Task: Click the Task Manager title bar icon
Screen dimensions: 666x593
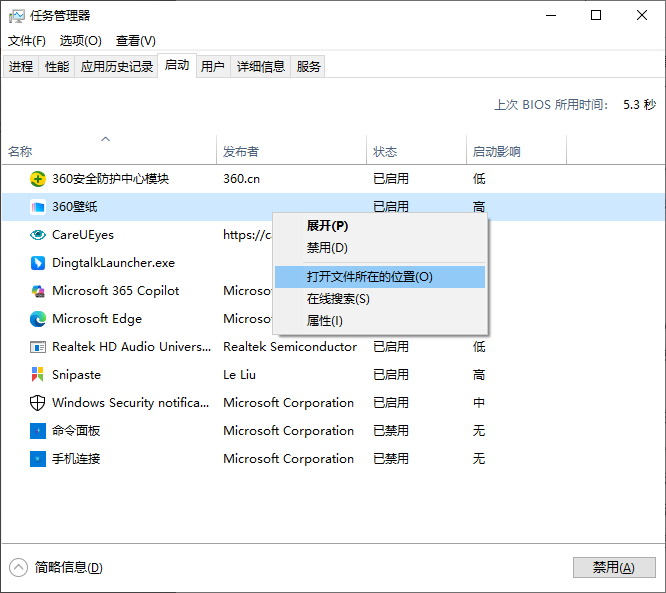Action: [x=17, y=16]
